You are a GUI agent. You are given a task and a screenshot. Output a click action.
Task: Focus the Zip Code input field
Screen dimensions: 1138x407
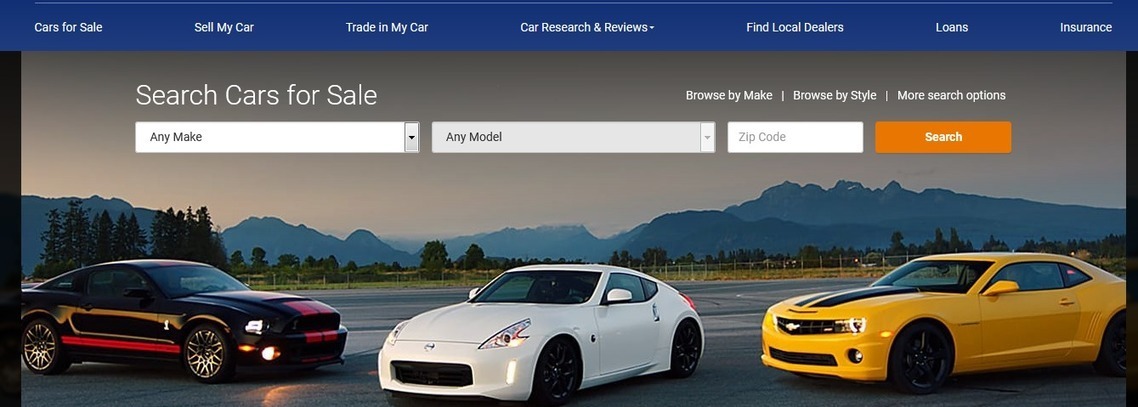(795, 137)
